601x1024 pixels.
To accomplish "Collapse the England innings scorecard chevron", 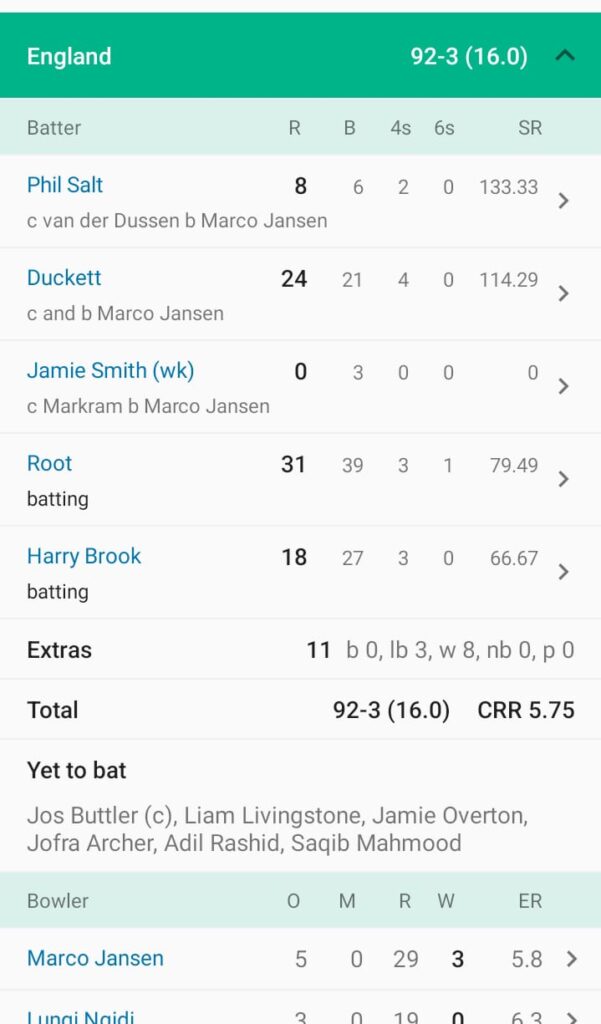I will coord(564,56).
